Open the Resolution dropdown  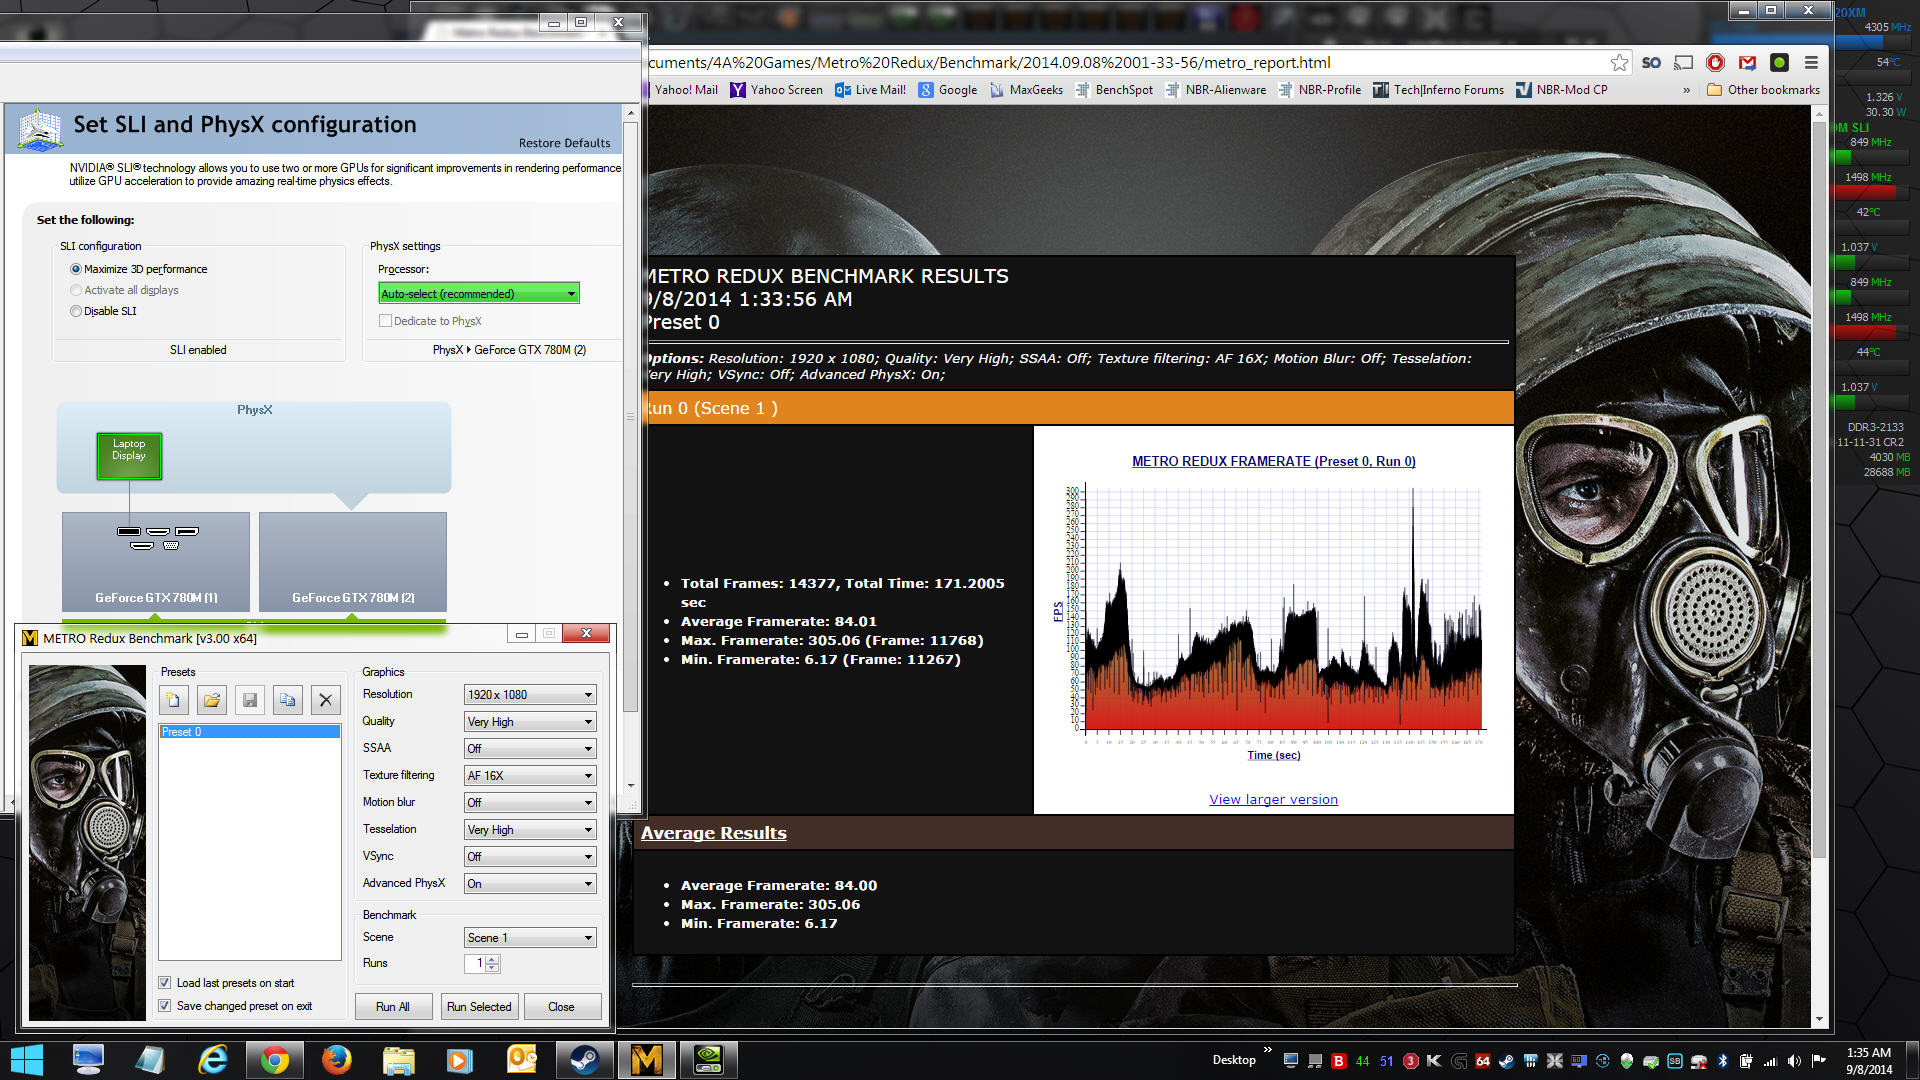tap(530, 695)
